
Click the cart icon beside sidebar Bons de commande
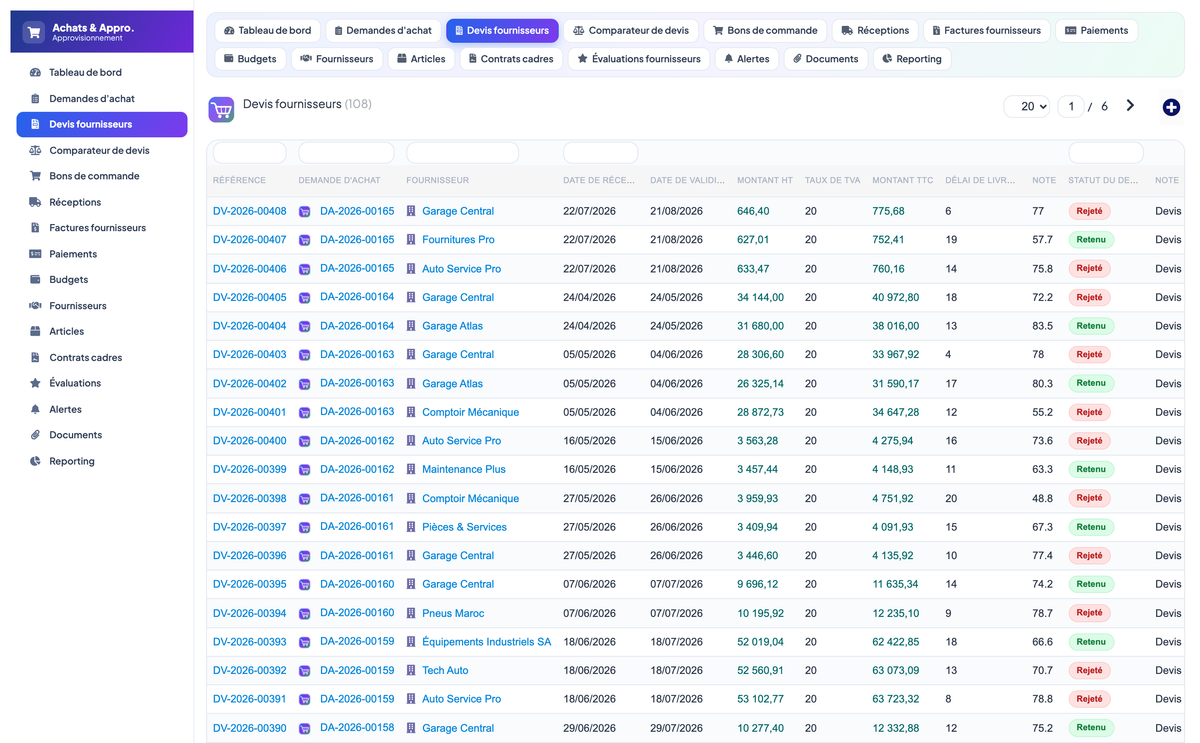pyautogui.click(x=36, y=176)
